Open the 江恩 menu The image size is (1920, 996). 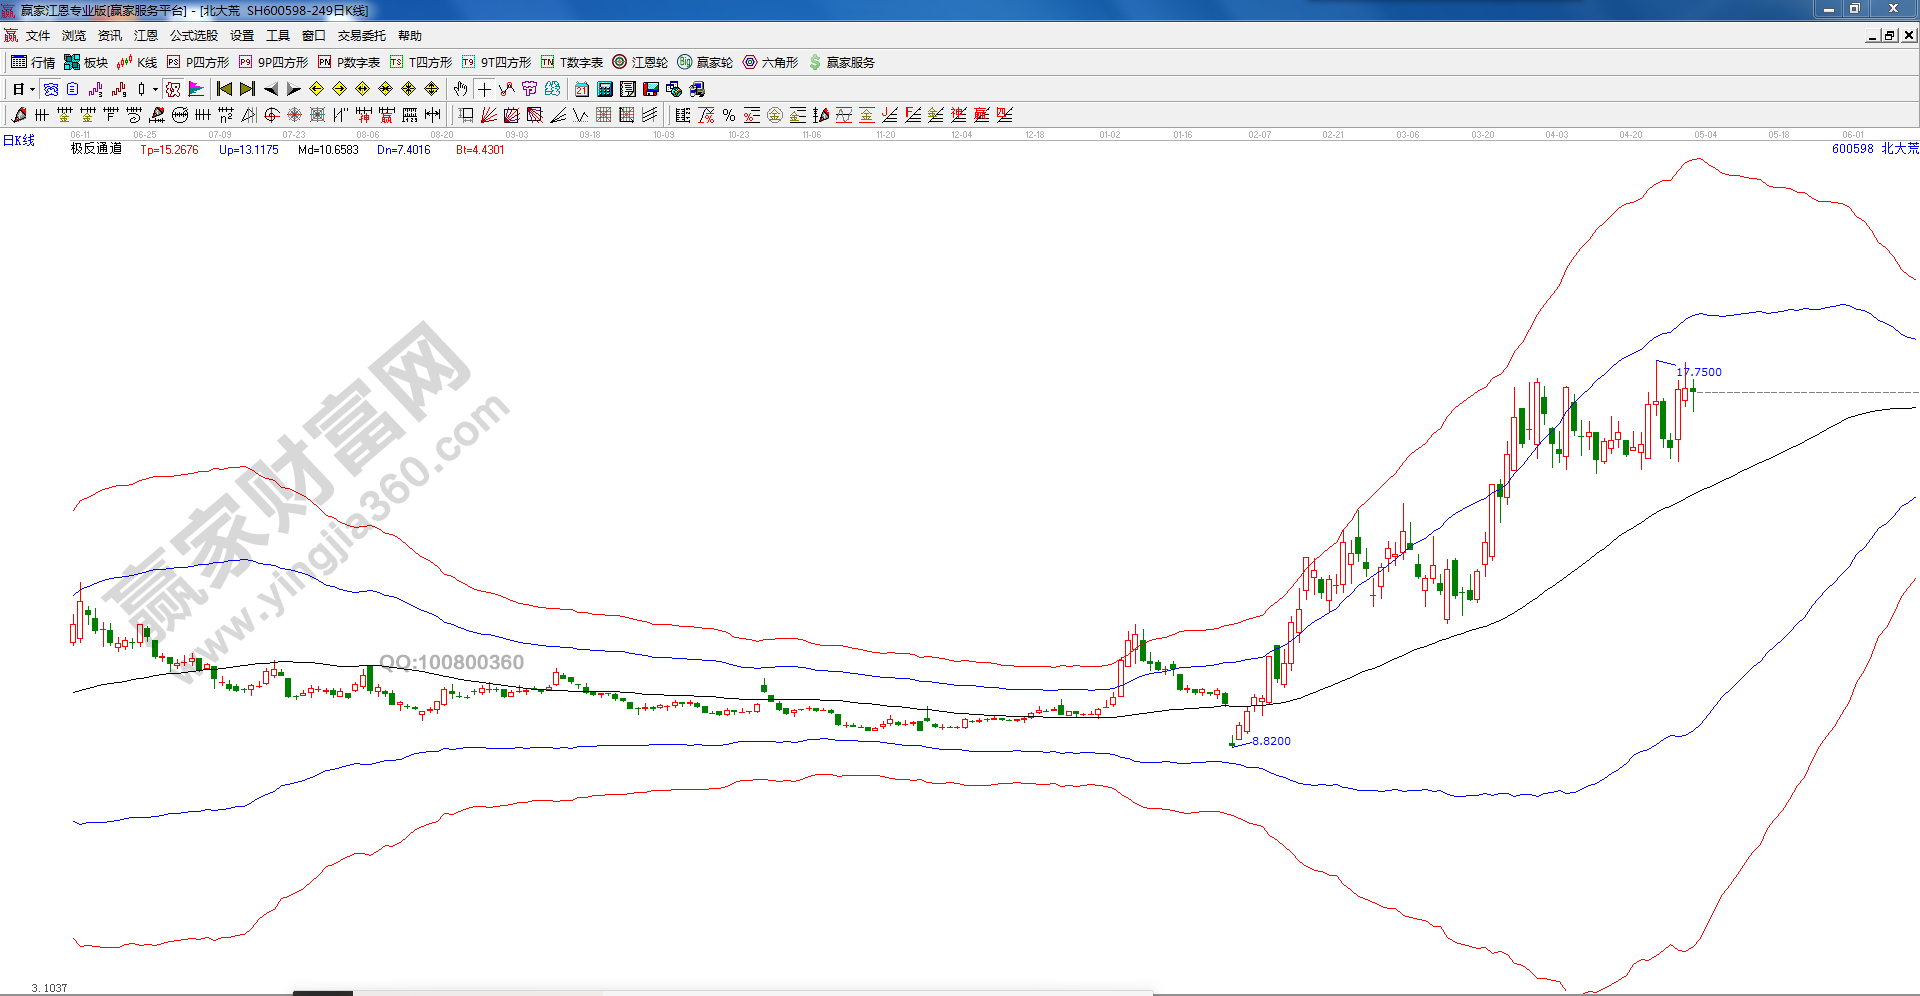click(146, 36)
